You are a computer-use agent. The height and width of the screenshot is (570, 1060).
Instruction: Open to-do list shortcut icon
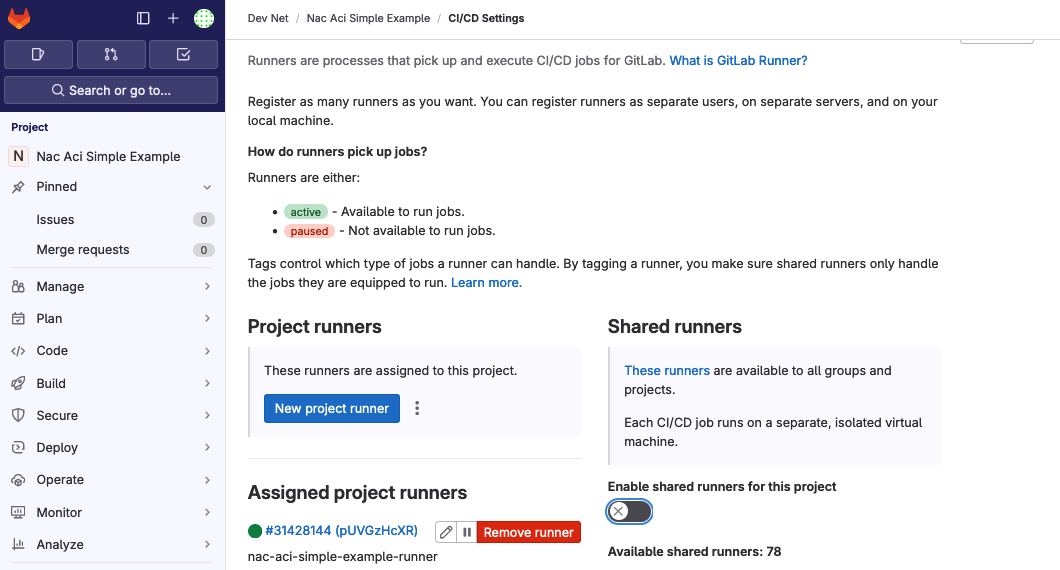point(183,54)
